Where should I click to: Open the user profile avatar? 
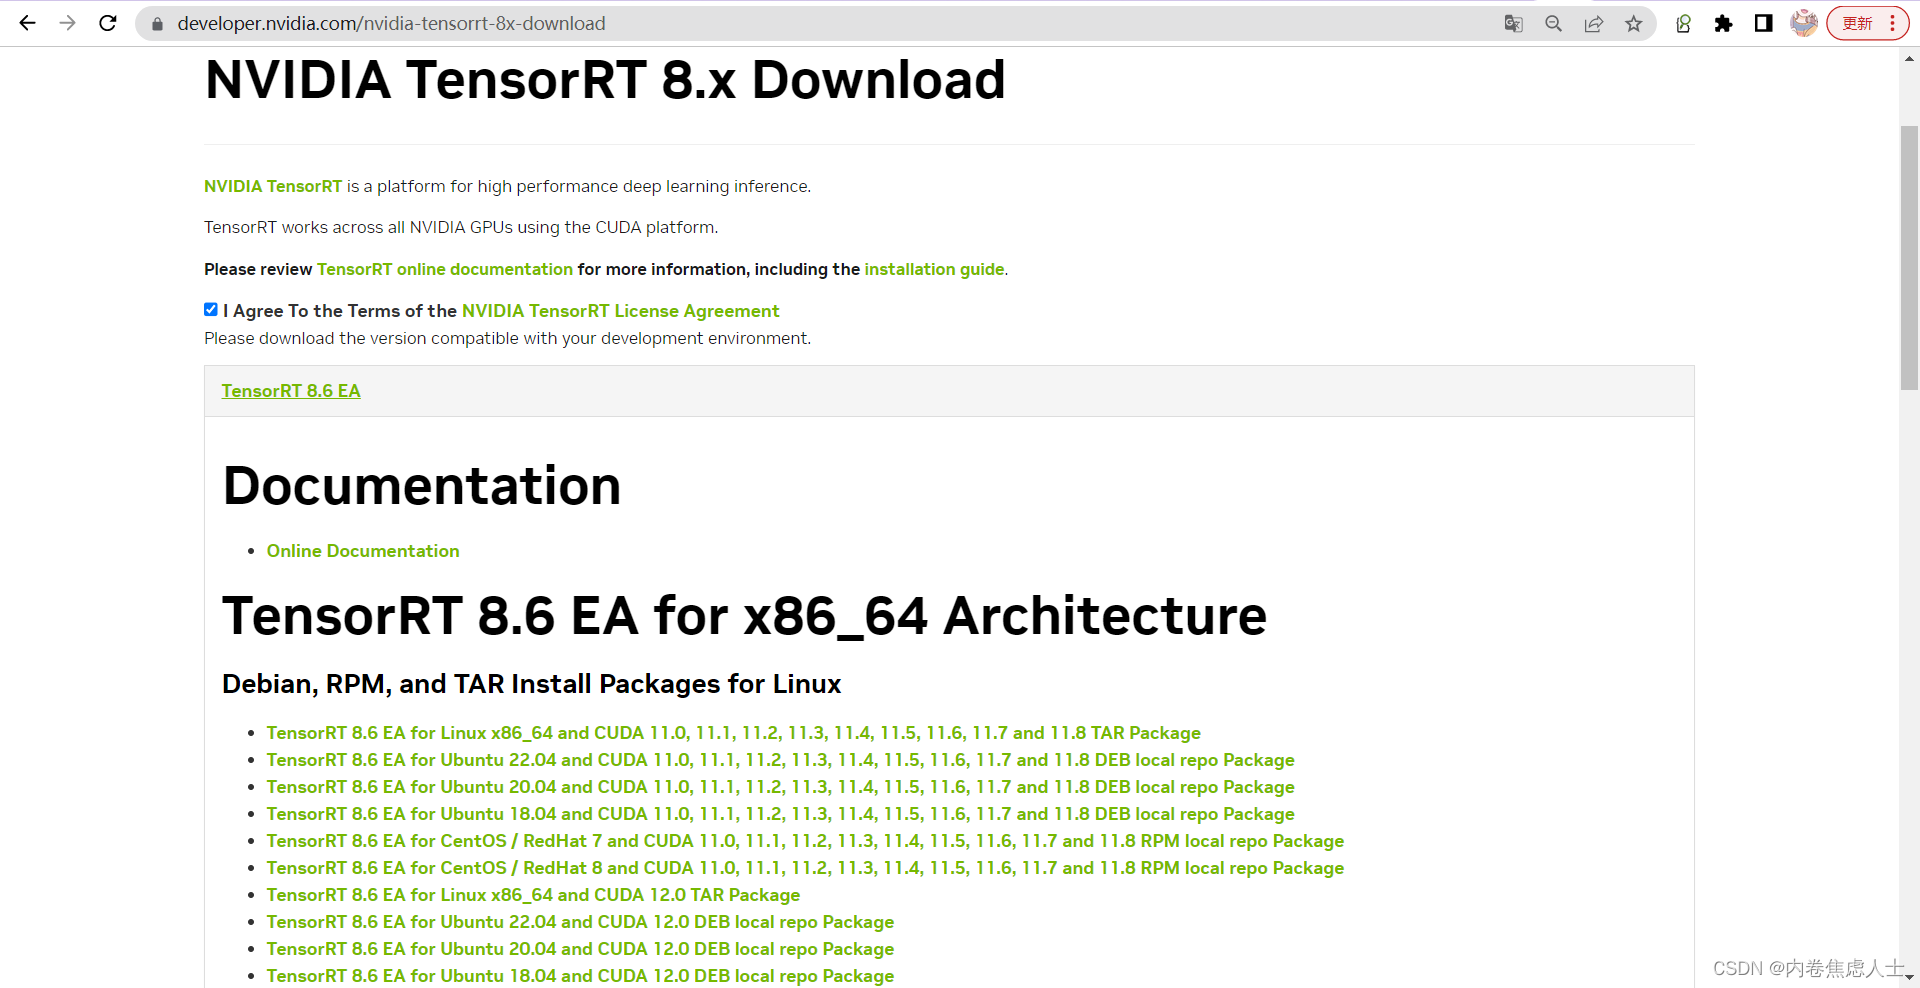1804,23
